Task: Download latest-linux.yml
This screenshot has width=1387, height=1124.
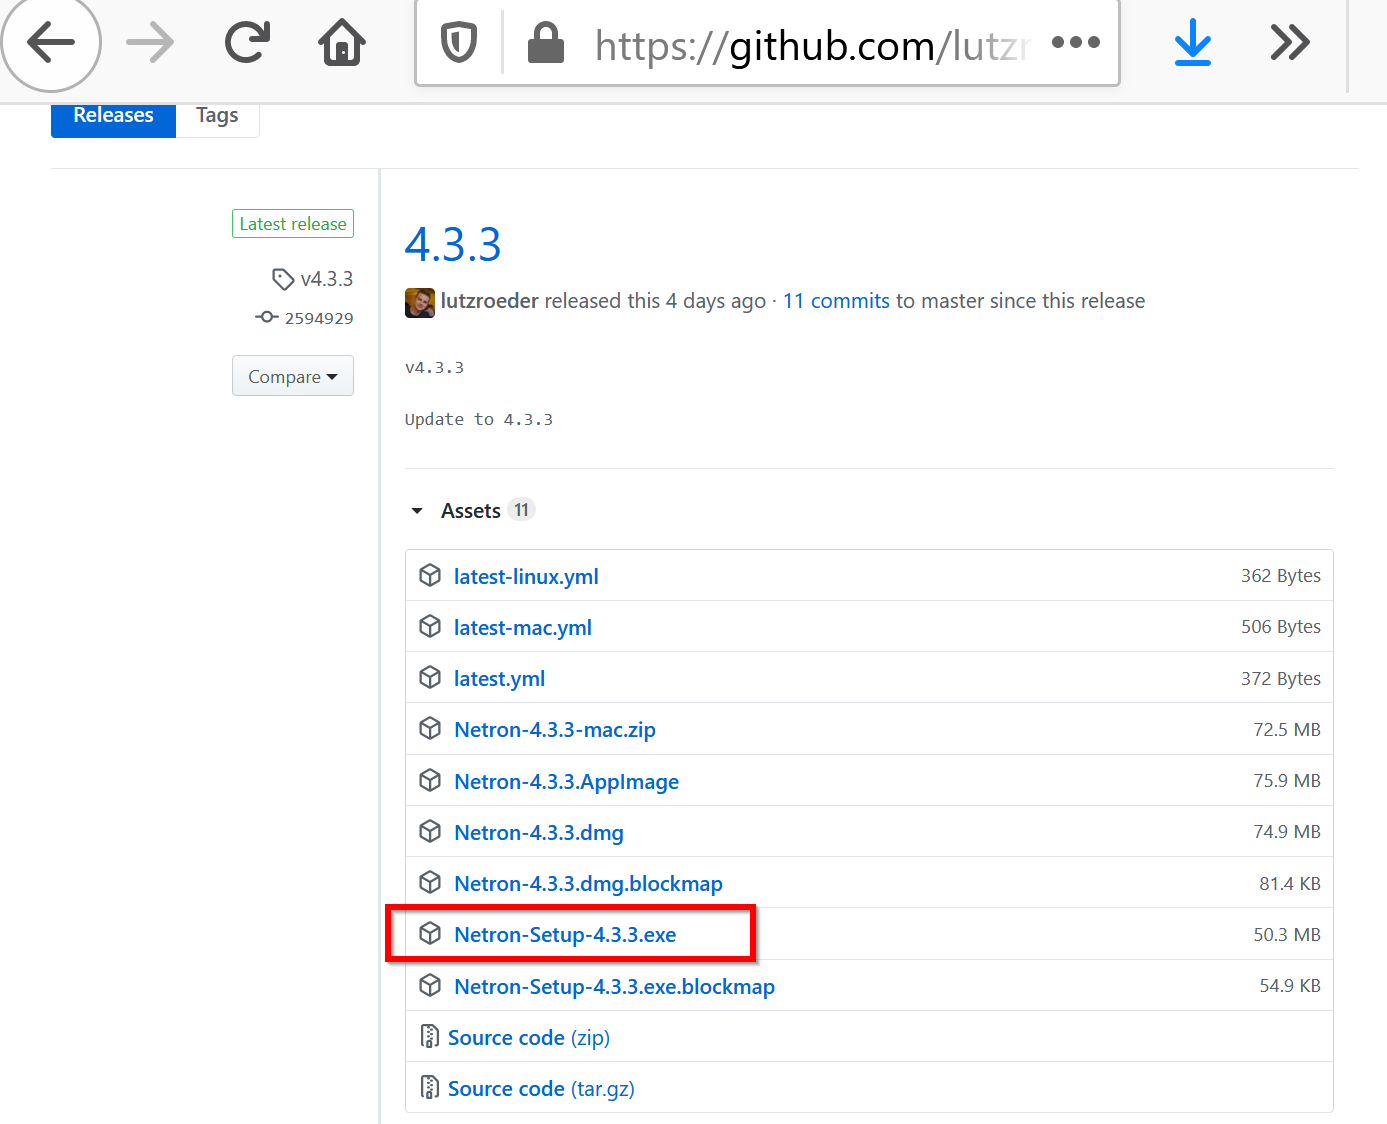Action: (x=526, y=577)
